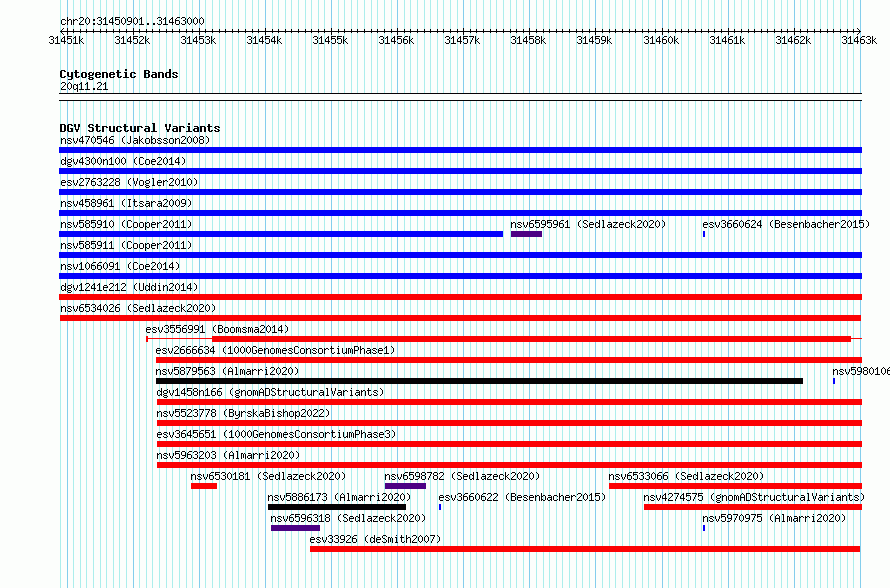Select the short red bar for nsv6530181

pyautogui.click(x=204, y=486)
